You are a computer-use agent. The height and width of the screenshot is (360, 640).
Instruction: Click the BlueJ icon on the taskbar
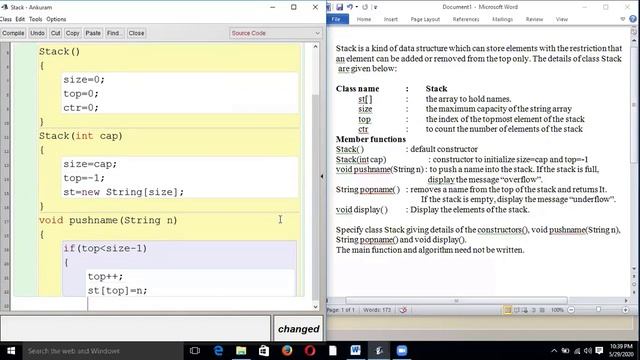coord(379,351)
